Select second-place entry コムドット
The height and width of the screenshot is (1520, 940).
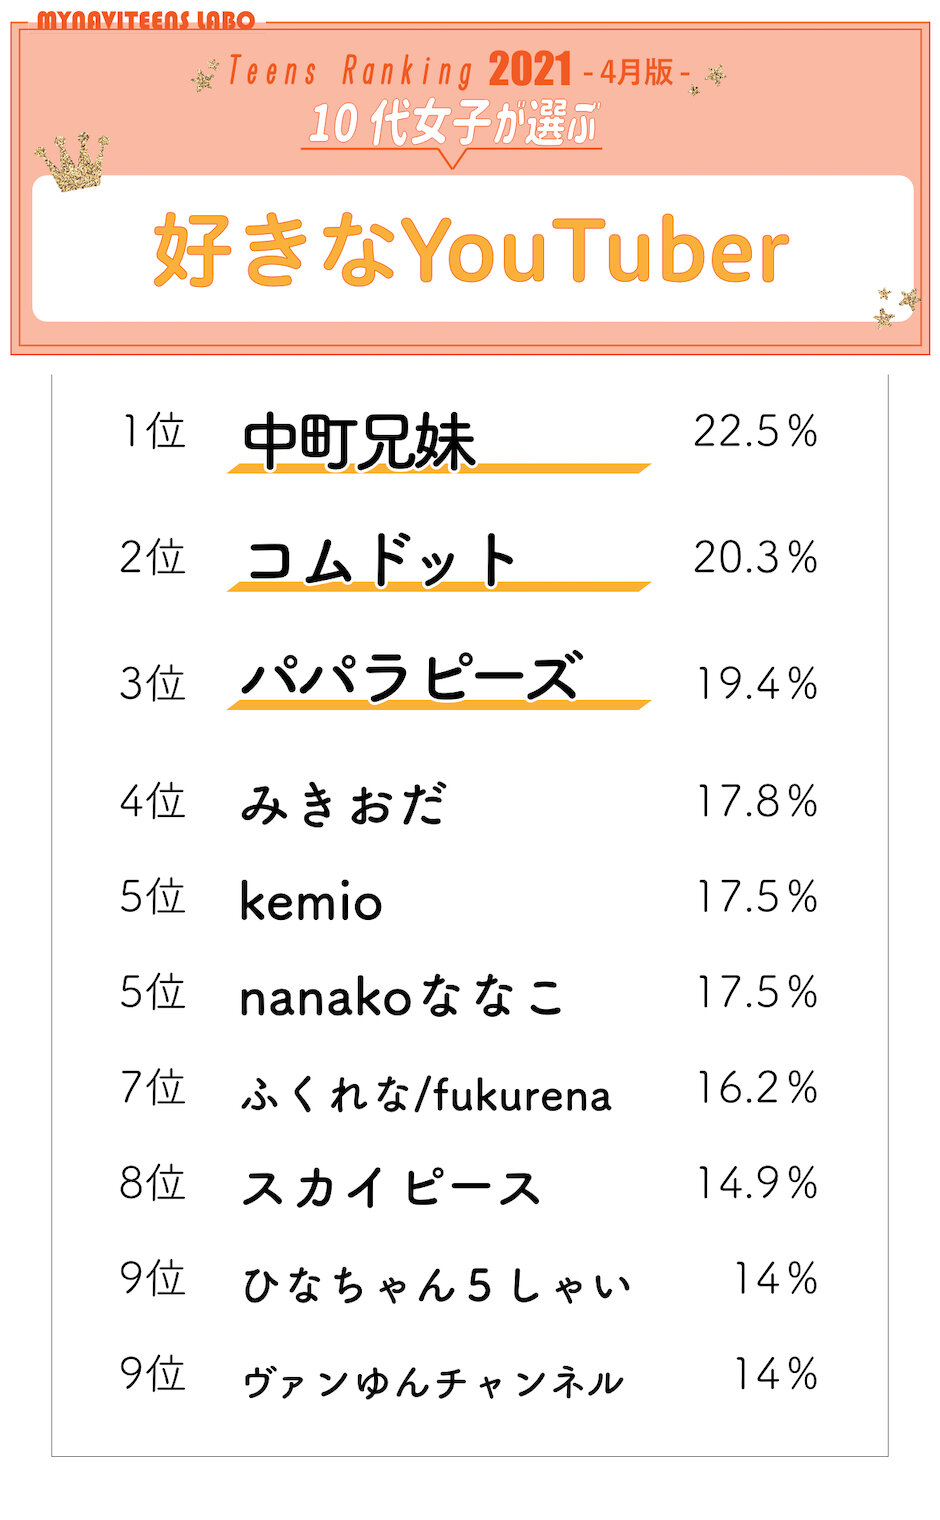click(x=381, y=560)
